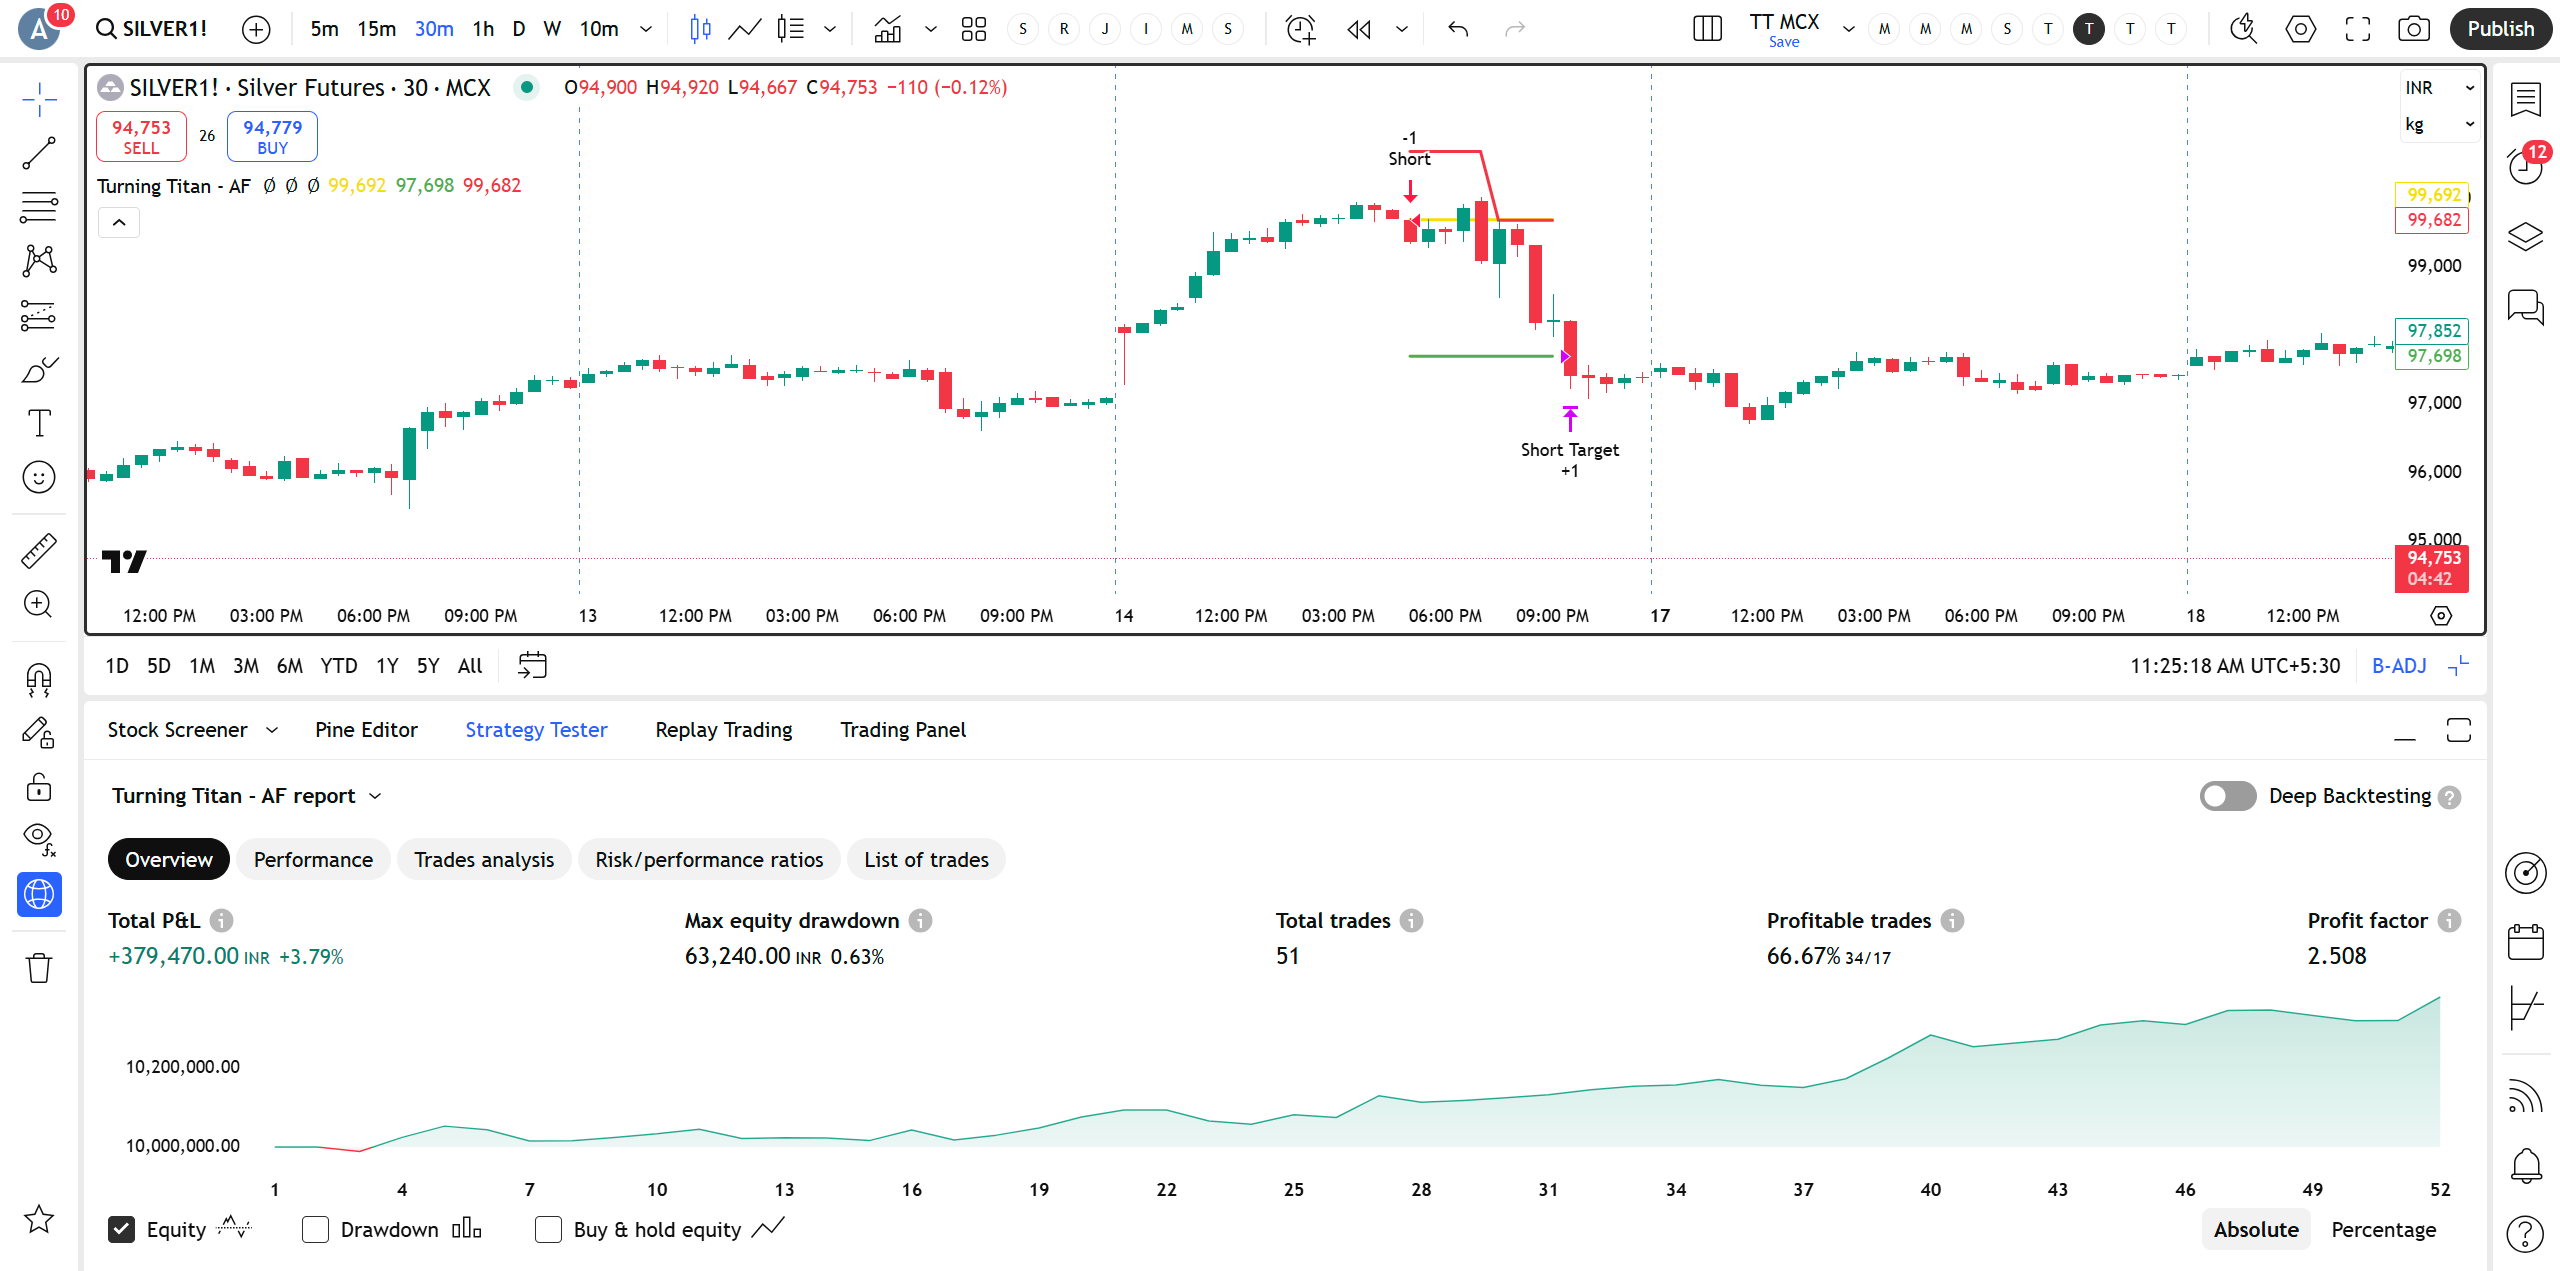
Task: Open the chats speech bubble icon
Action: [2526, 306]
